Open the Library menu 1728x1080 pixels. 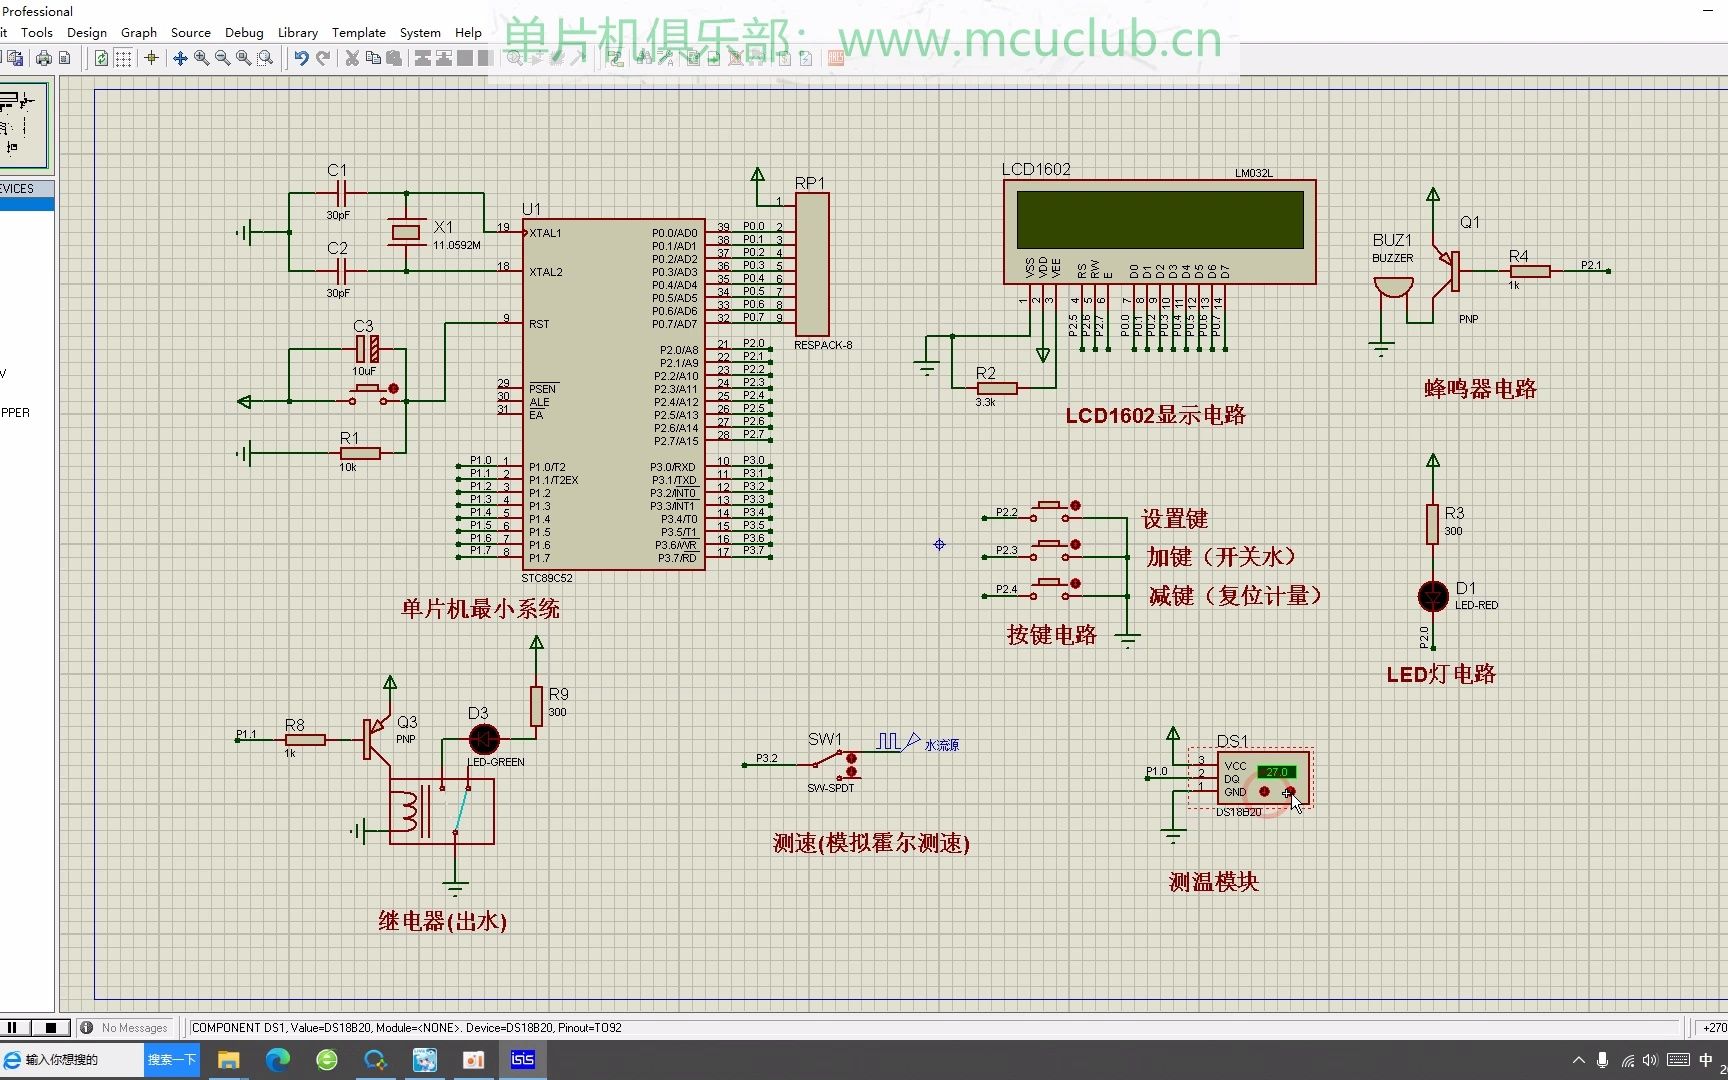298,32
